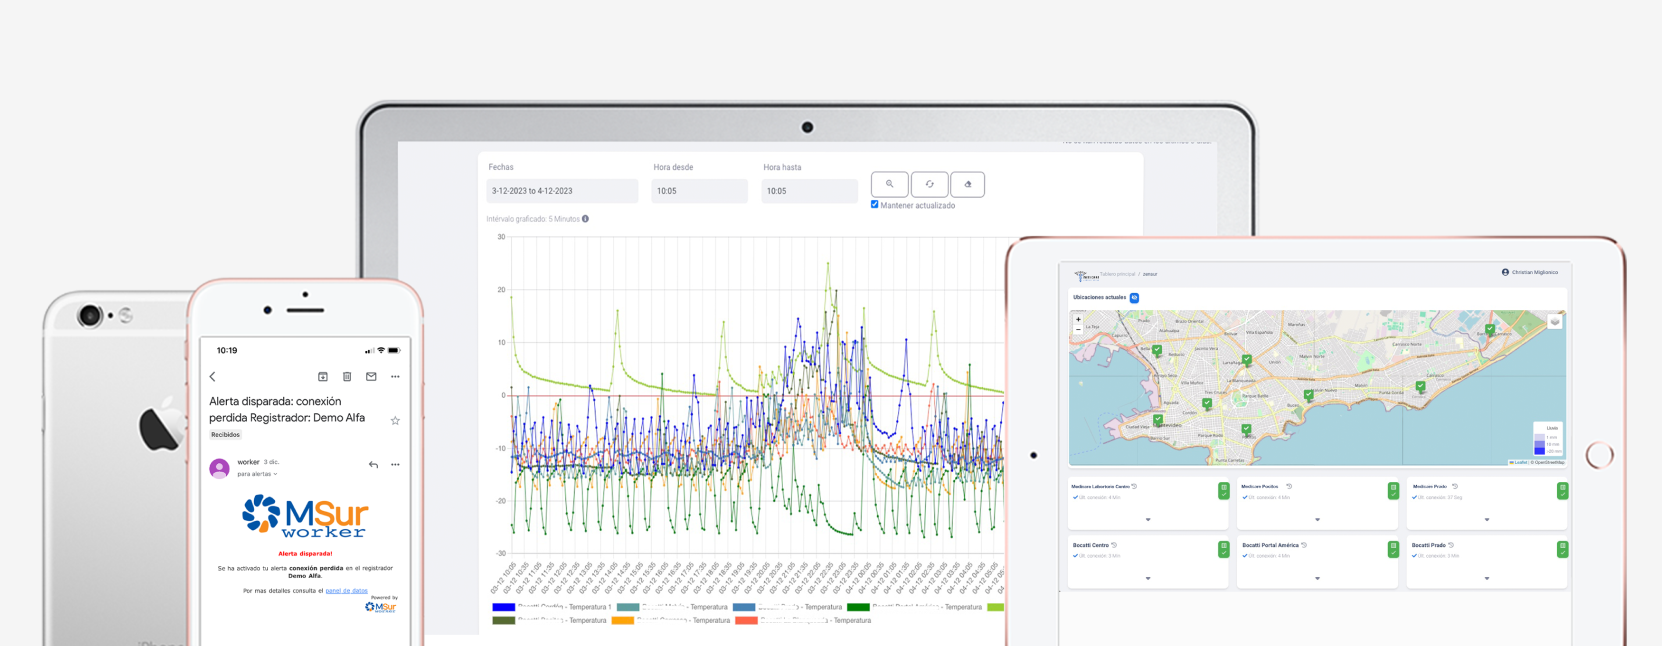Open history icon on Bocatti Prado
Viewport: 1662px width, 646px height.
coord(1451,545)
